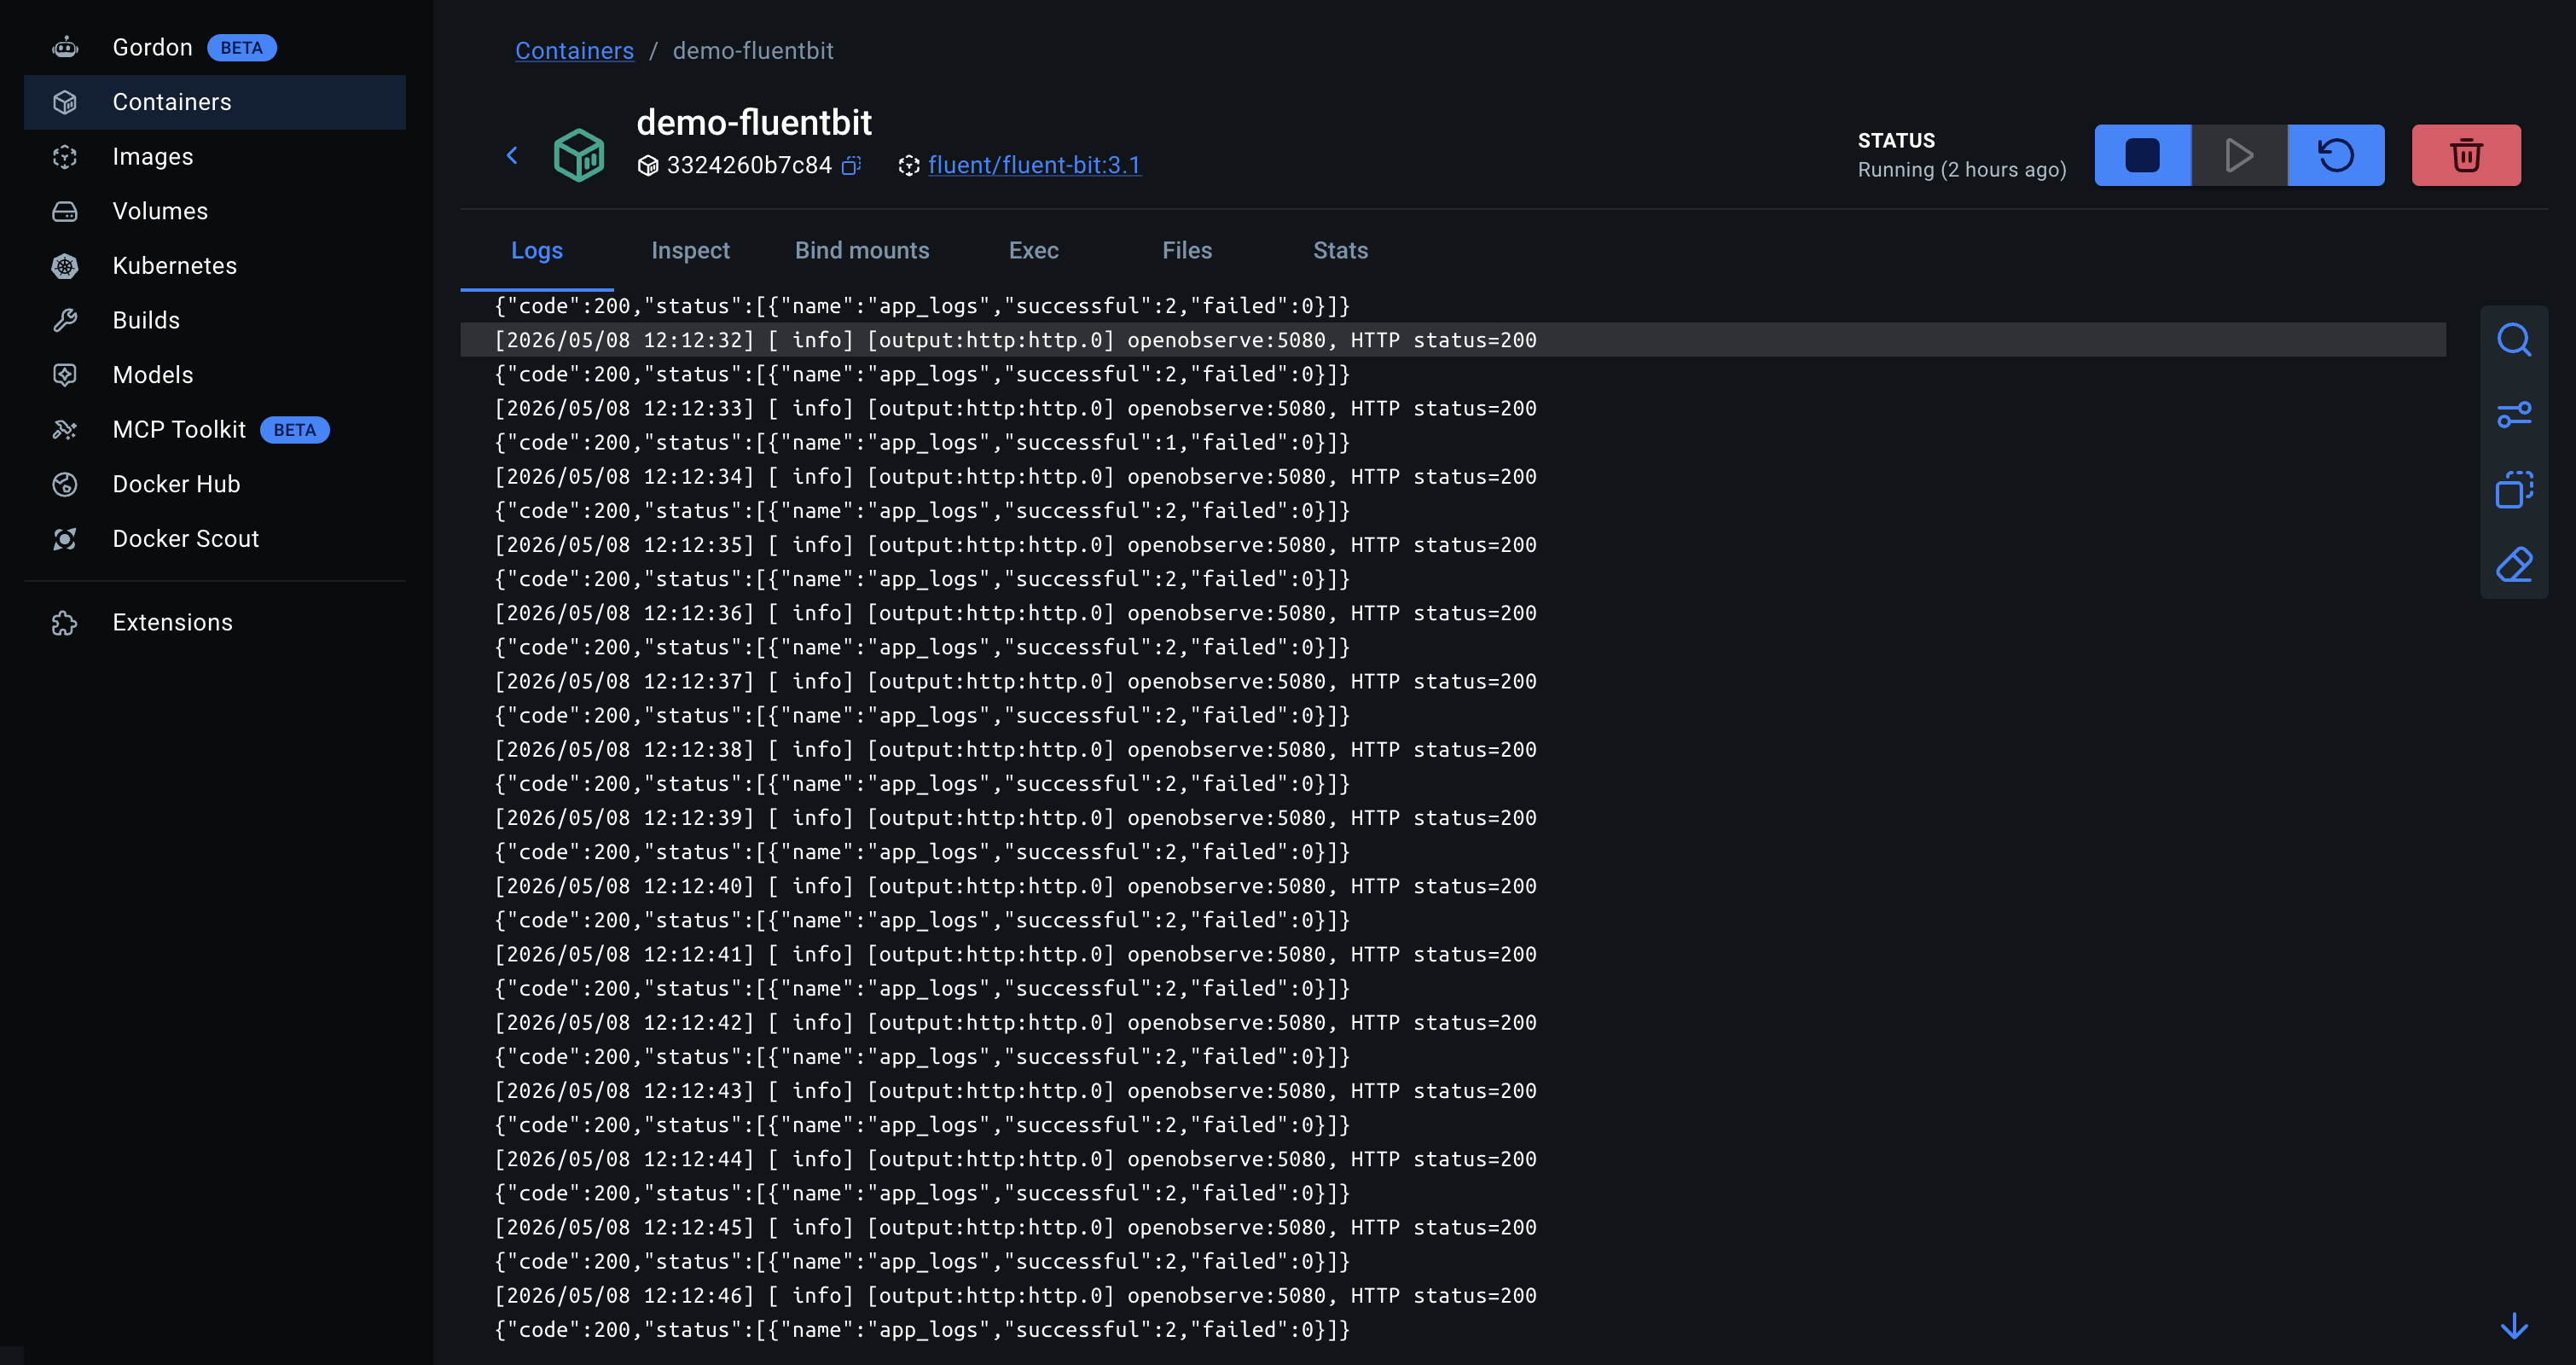Click the MCP Toolkit icon
Screen dimensions: 2576x1365
point(65,430)
